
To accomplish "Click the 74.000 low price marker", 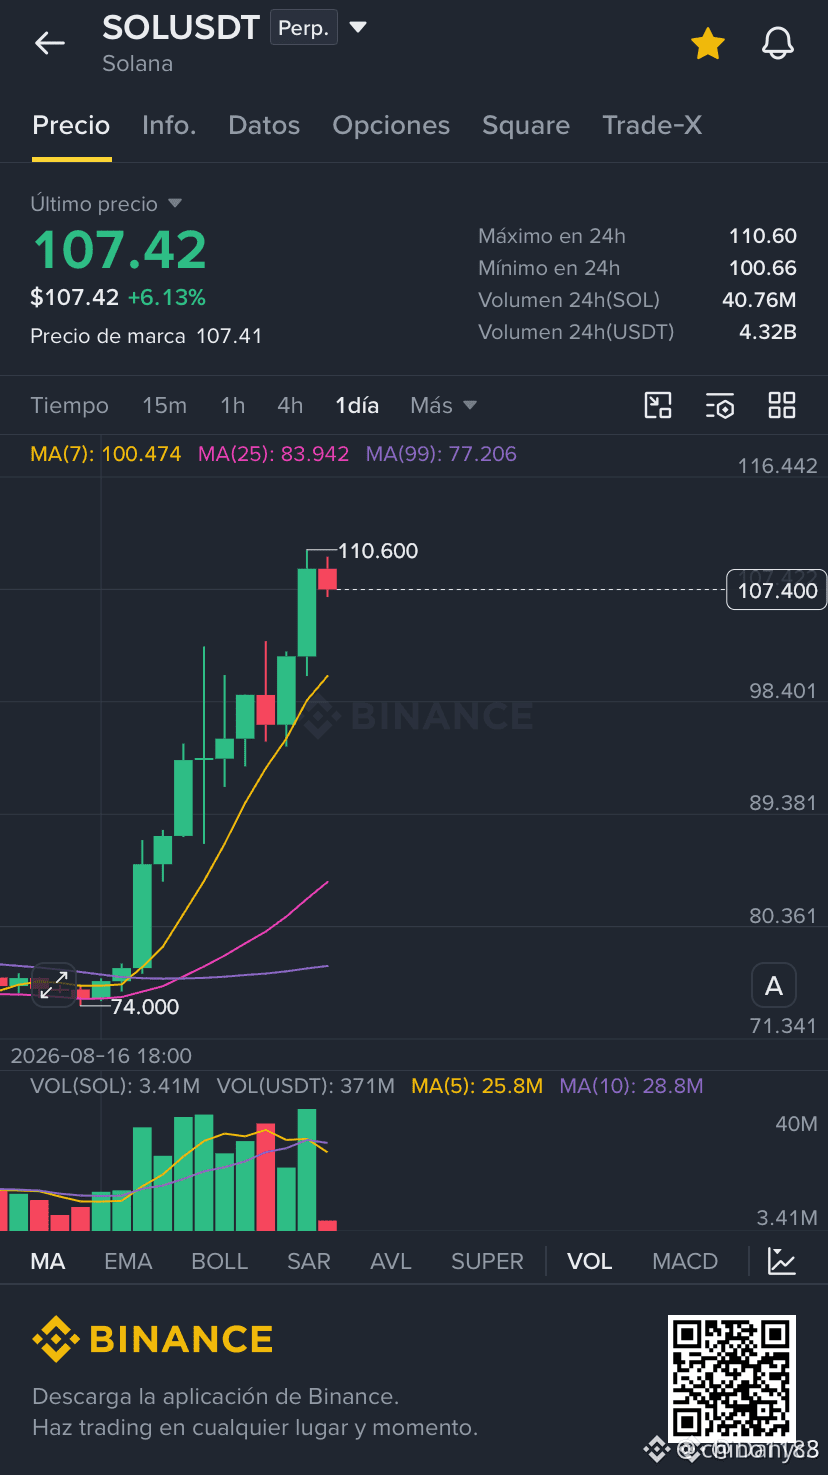I will click(x=145, y=1007).
